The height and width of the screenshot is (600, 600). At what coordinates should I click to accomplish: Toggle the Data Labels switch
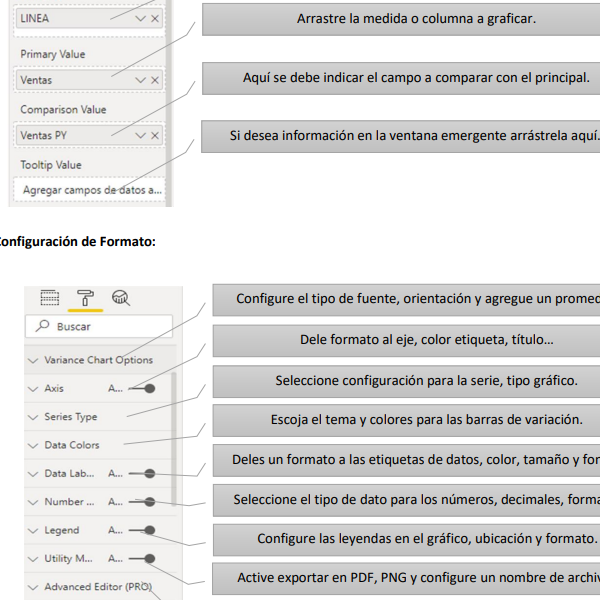[142, 474]
